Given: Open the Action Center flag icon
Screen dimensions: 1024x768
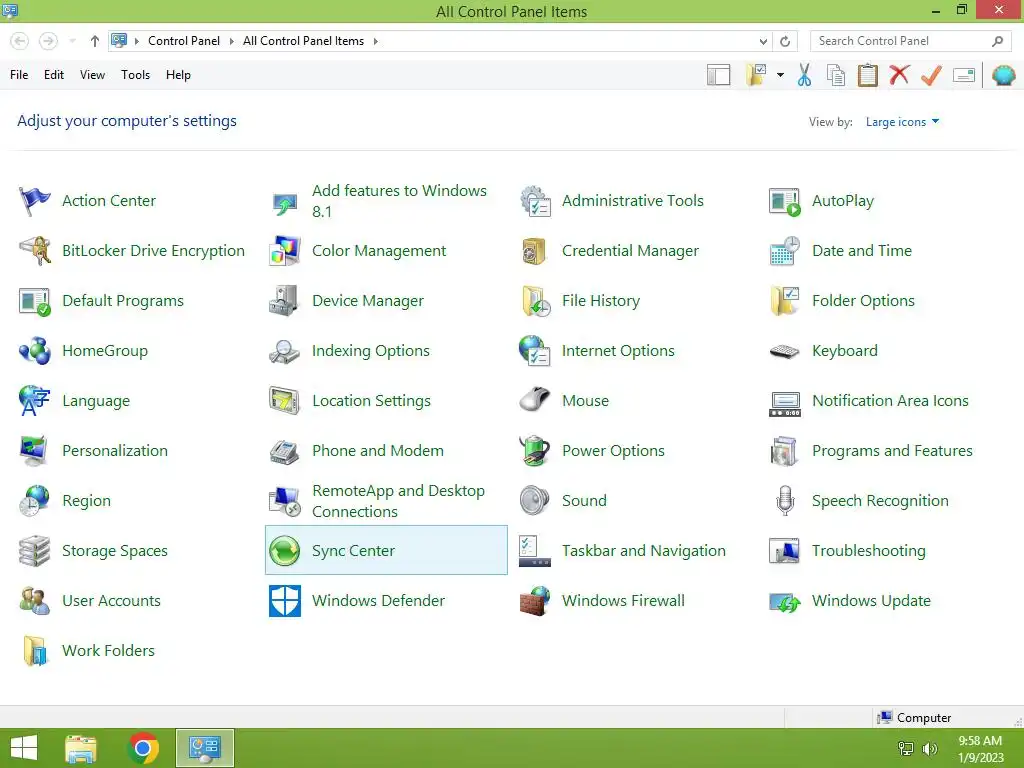Looking at the screenshot, I should (x=35, y=200).
